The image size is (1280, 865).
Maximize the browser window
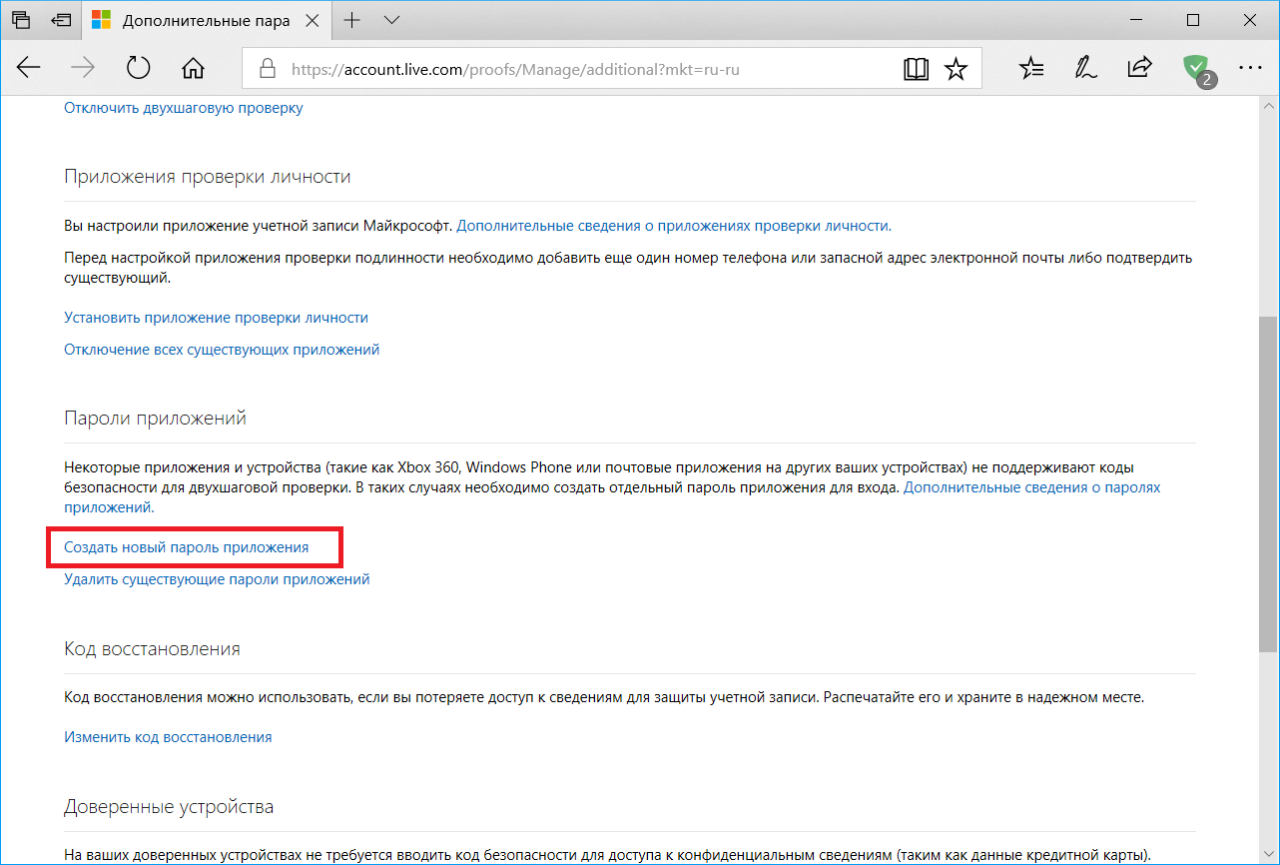tap(1193, 20)
